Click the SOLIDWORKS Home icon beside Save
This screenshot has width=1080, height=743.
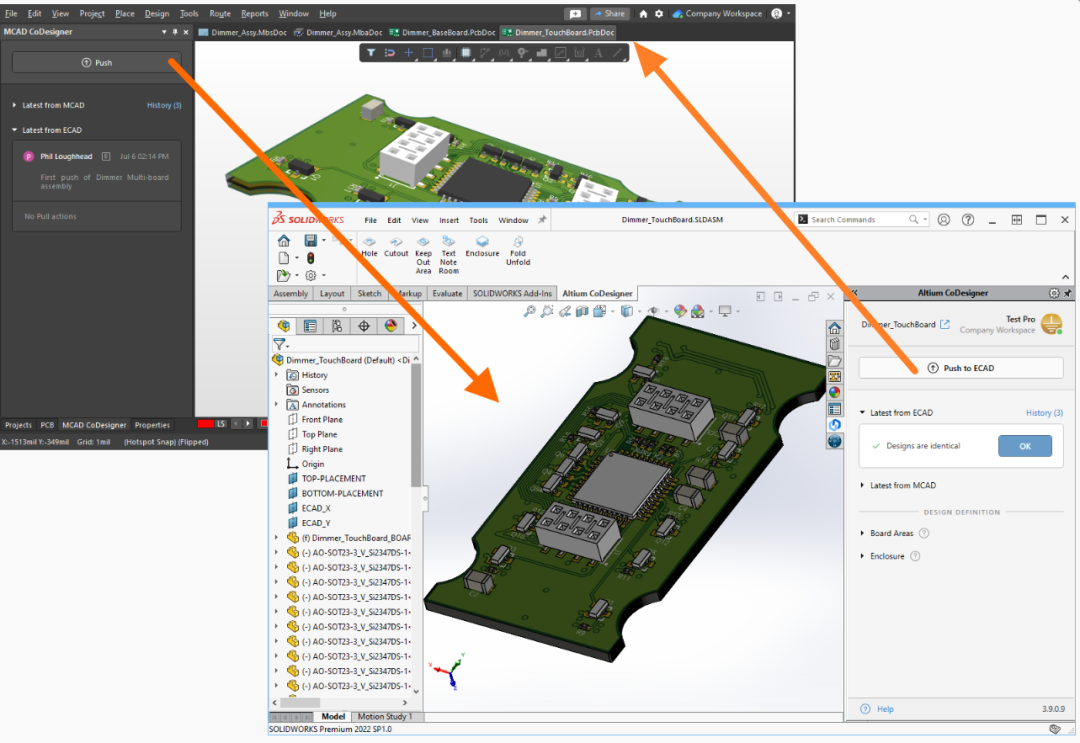[284, 240]
